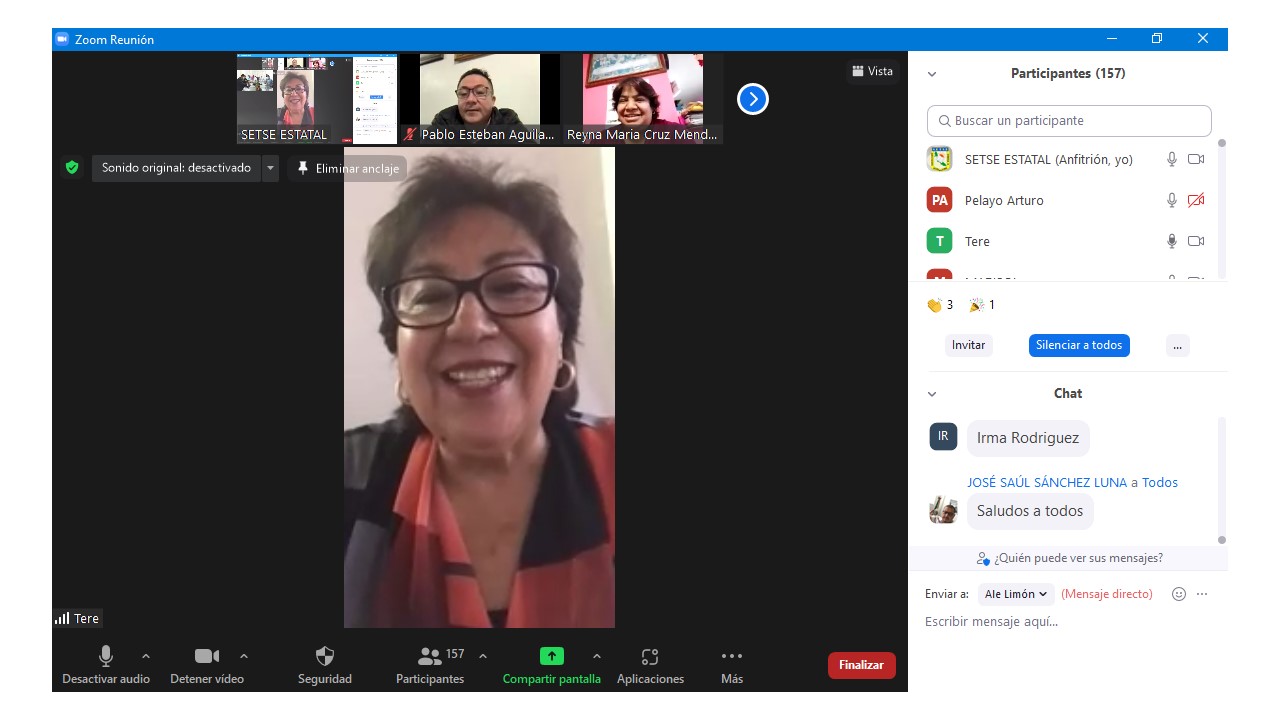Expand the Sonido original dropdown arrow
This screenshot has height=720, width=1280.
(270, 168)
